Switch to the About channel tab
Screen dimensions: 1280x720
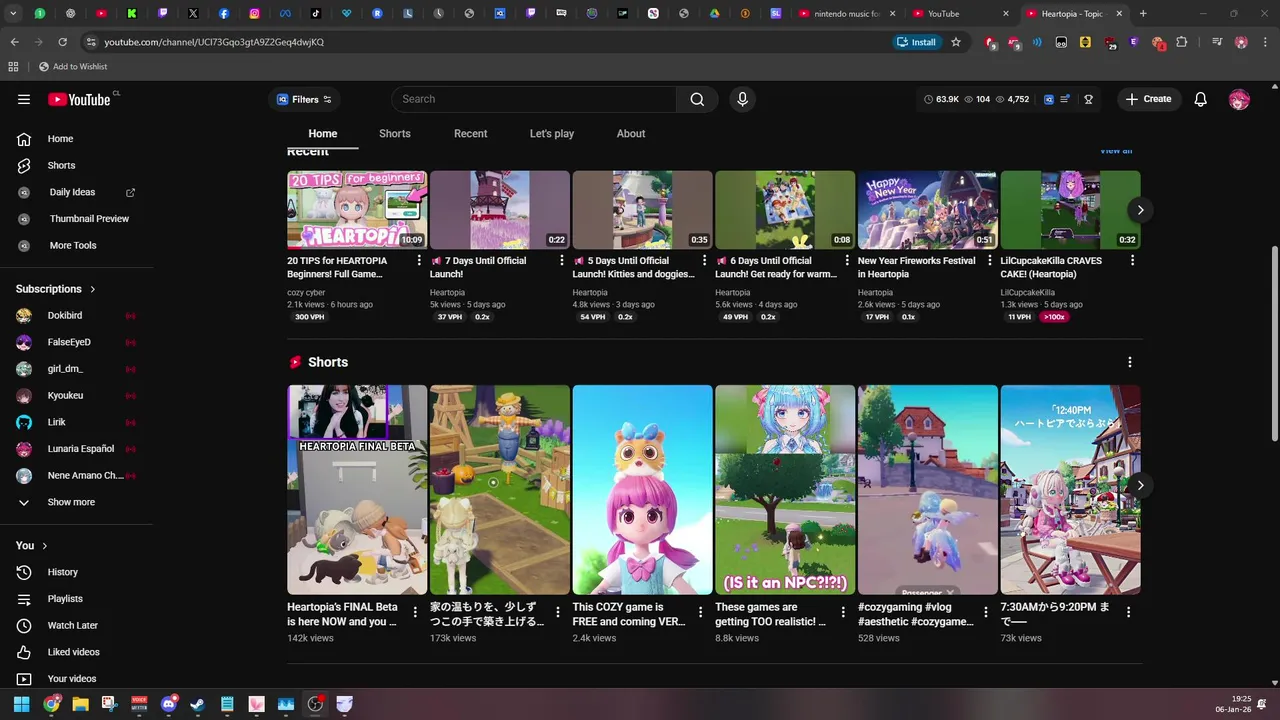631,133
